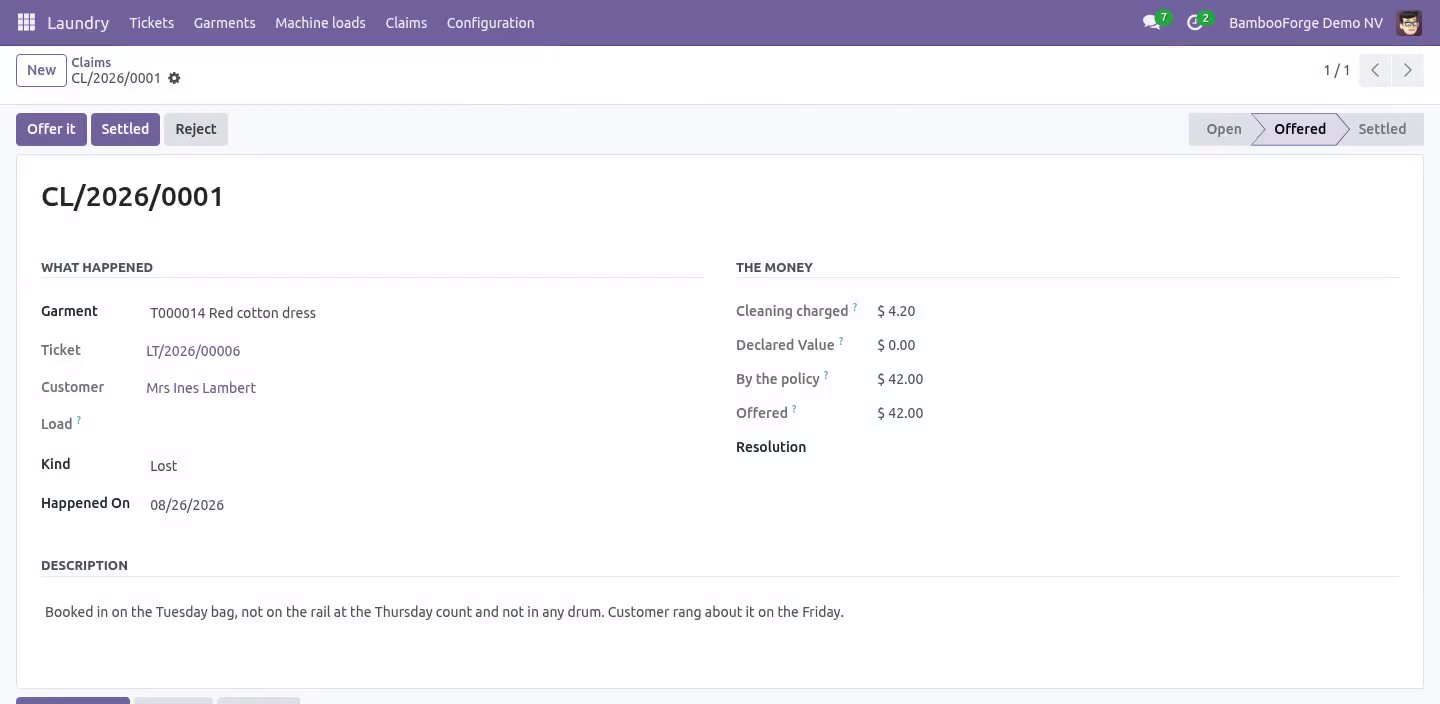
Task: Open the user avatar menu
Action: (1409, 22)
